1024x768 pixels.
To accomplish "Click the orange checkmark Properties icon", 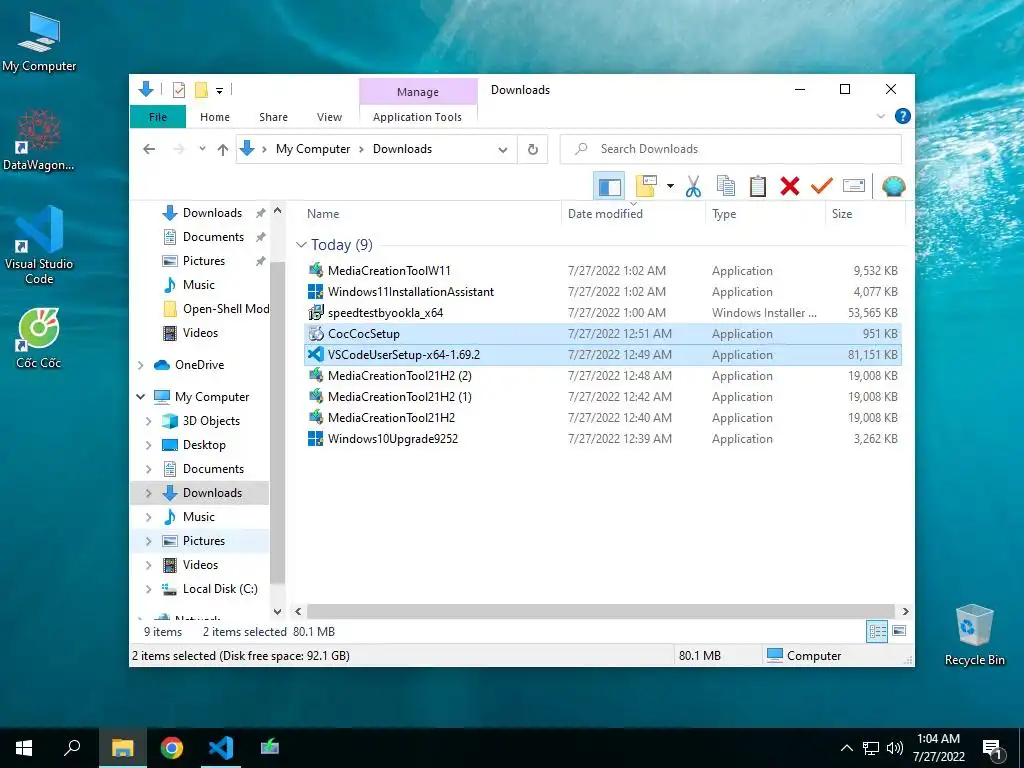I will (x=822, y=187).
